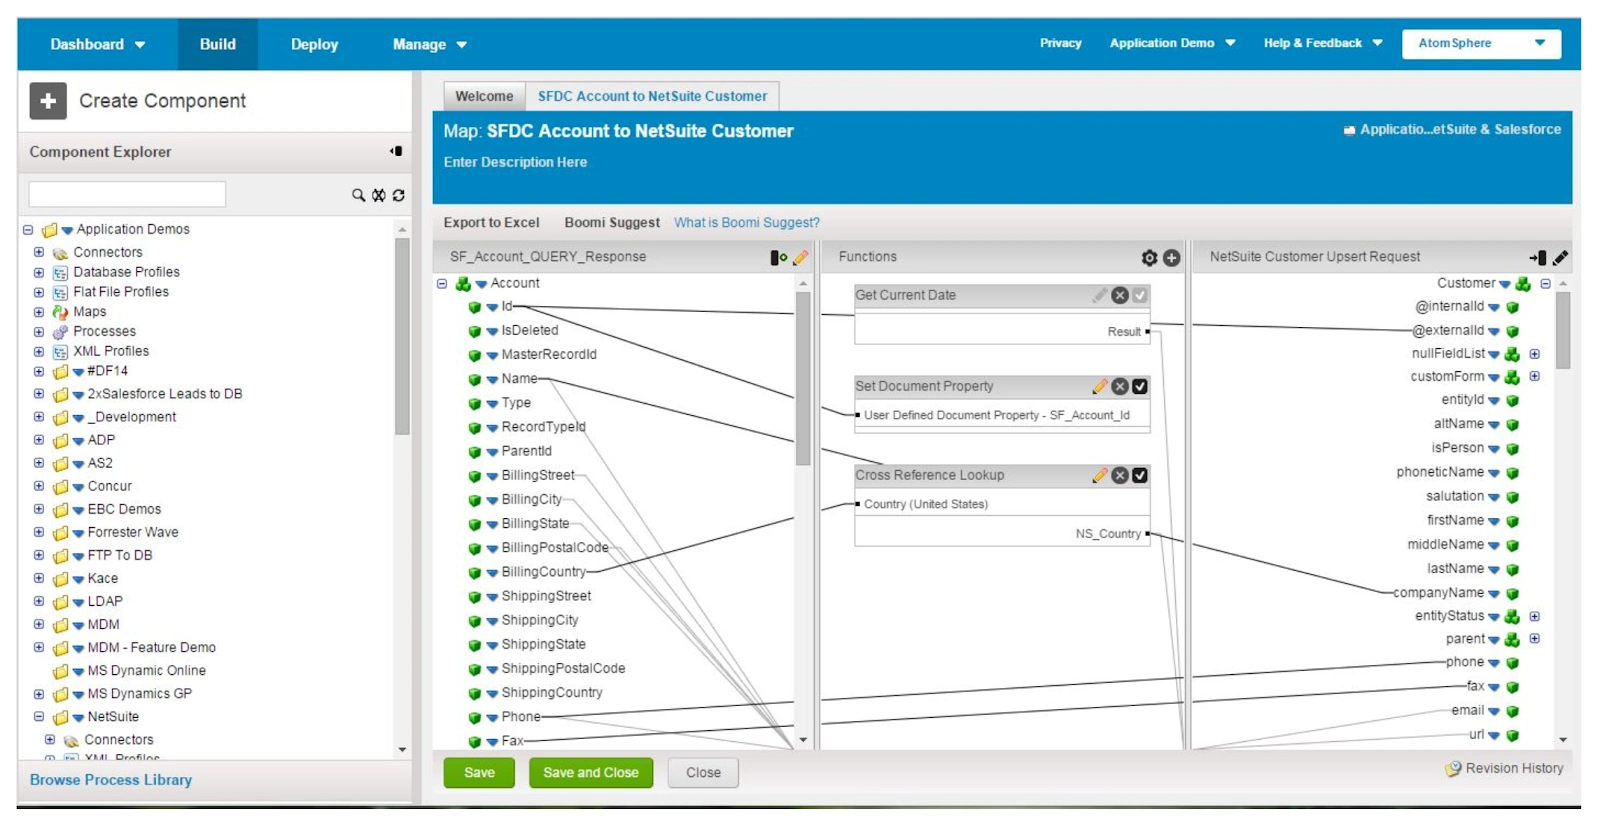
Task: Open the Help & Feedback dropdown
Action: coord(1323,43)
